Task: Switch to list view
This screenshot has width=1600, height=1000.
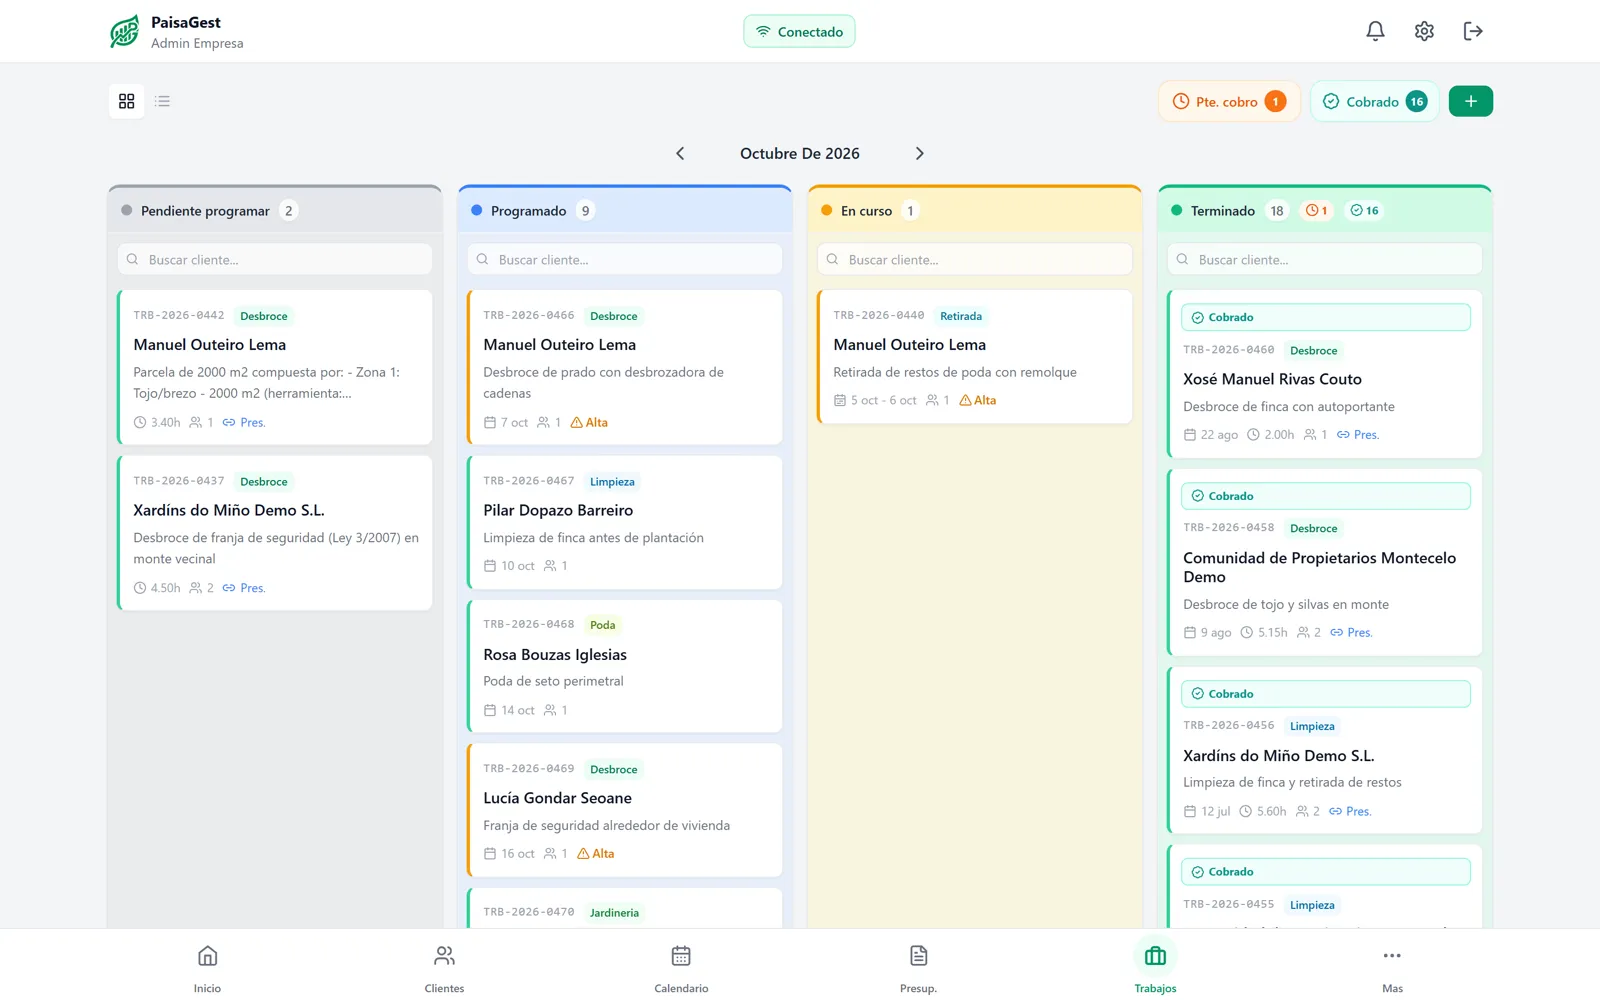Action: [x=163, y=101]
